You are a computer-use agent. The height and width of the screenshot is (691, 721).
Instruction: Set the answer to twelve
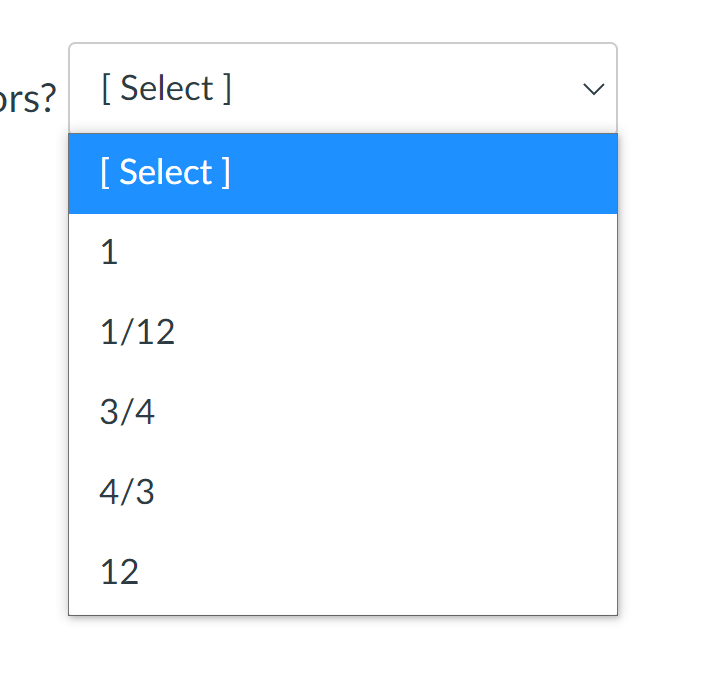(342, 572)
